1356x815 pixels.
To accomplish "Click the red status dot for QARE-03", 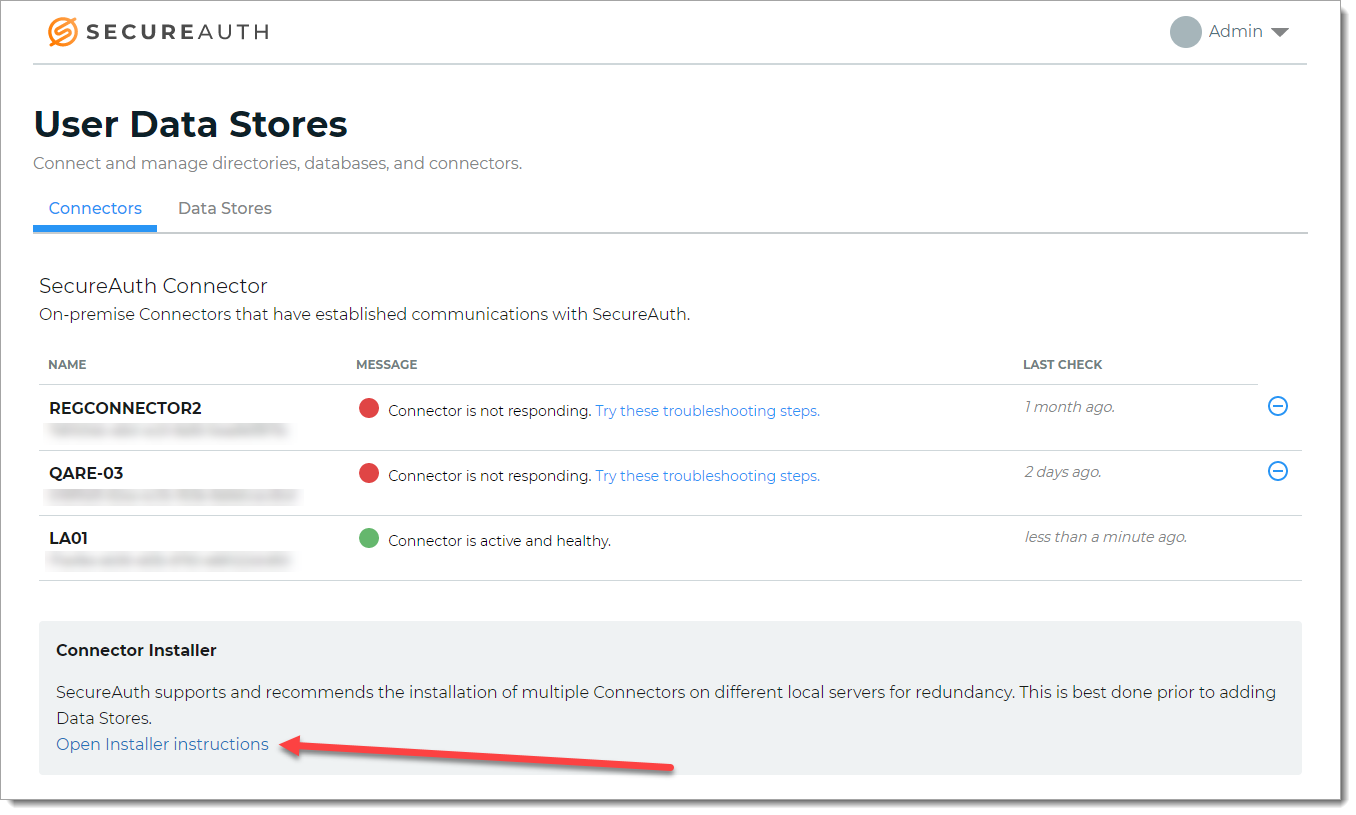I will pyautogui.click(x=369, y=474).
